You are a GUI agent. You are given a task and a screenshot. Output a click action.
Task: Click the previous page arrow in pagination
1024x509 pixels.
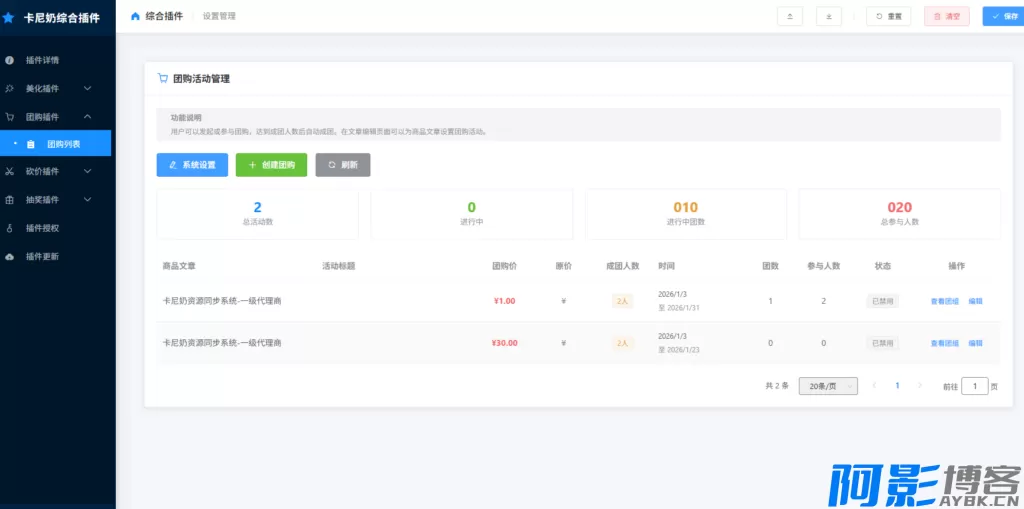tap(874, 385)
